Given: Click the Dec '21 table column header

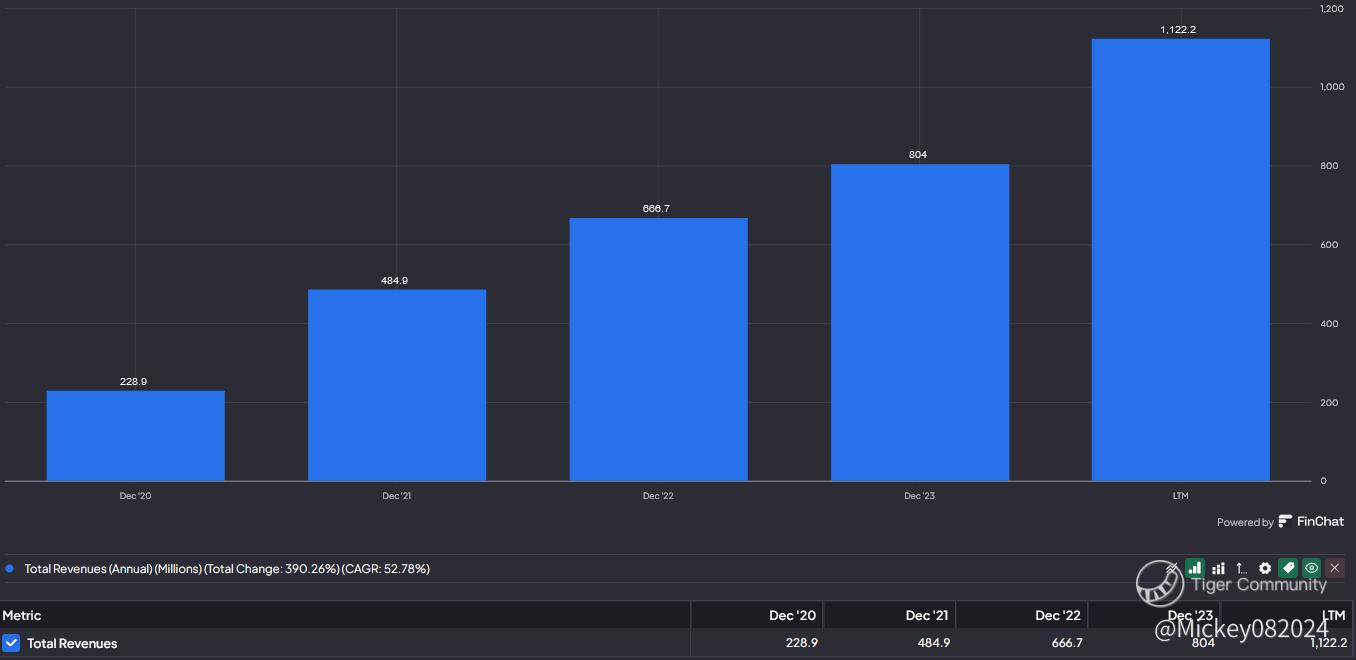Looking at the screenshot, I should (926, 615).
